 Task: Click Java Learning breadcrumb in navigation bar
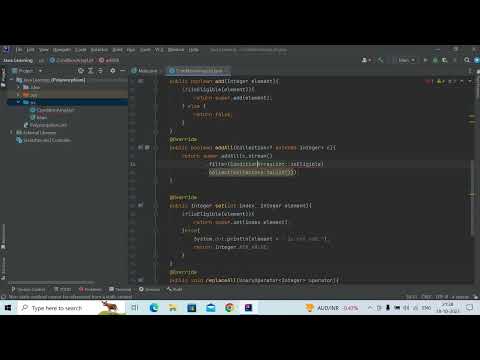18,60
